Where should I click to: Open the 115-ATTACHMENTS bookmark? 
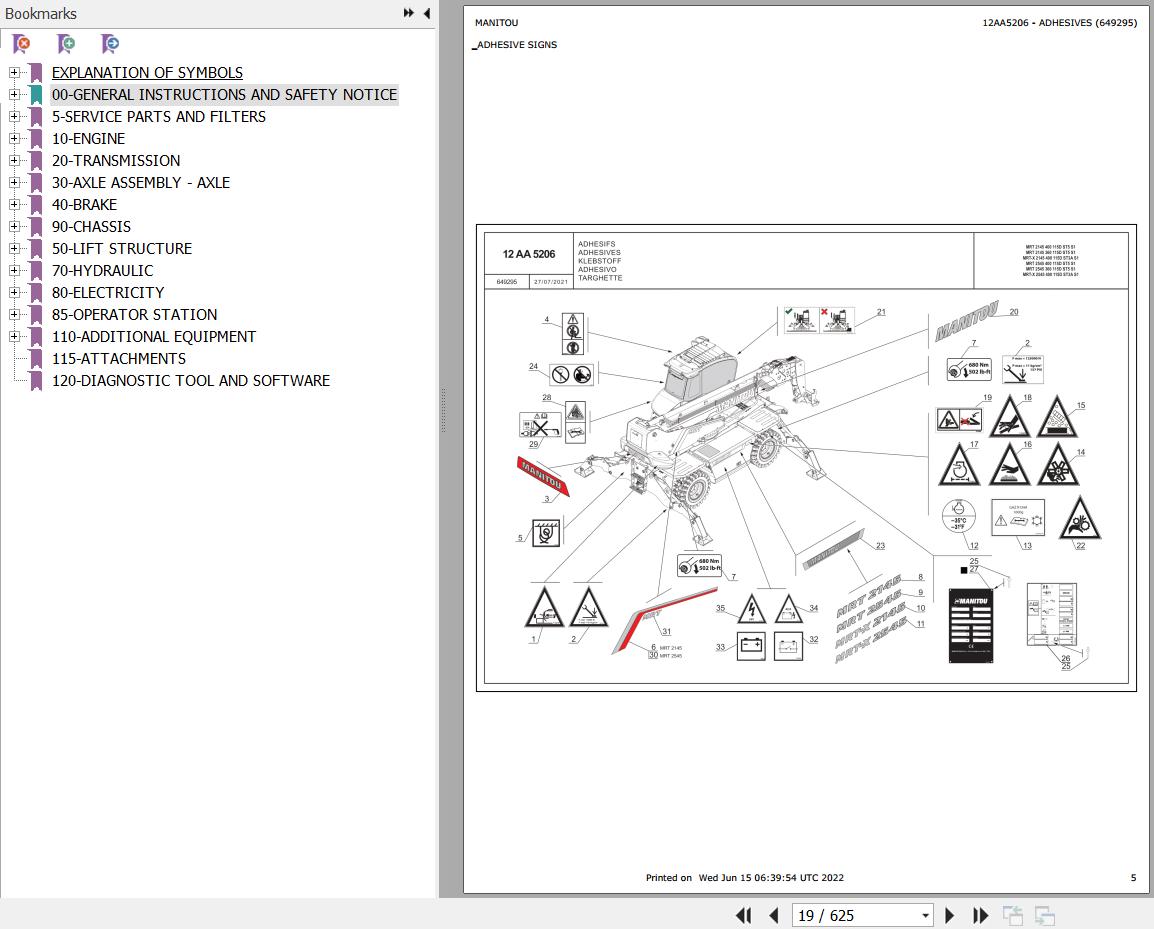pos(119,359)
